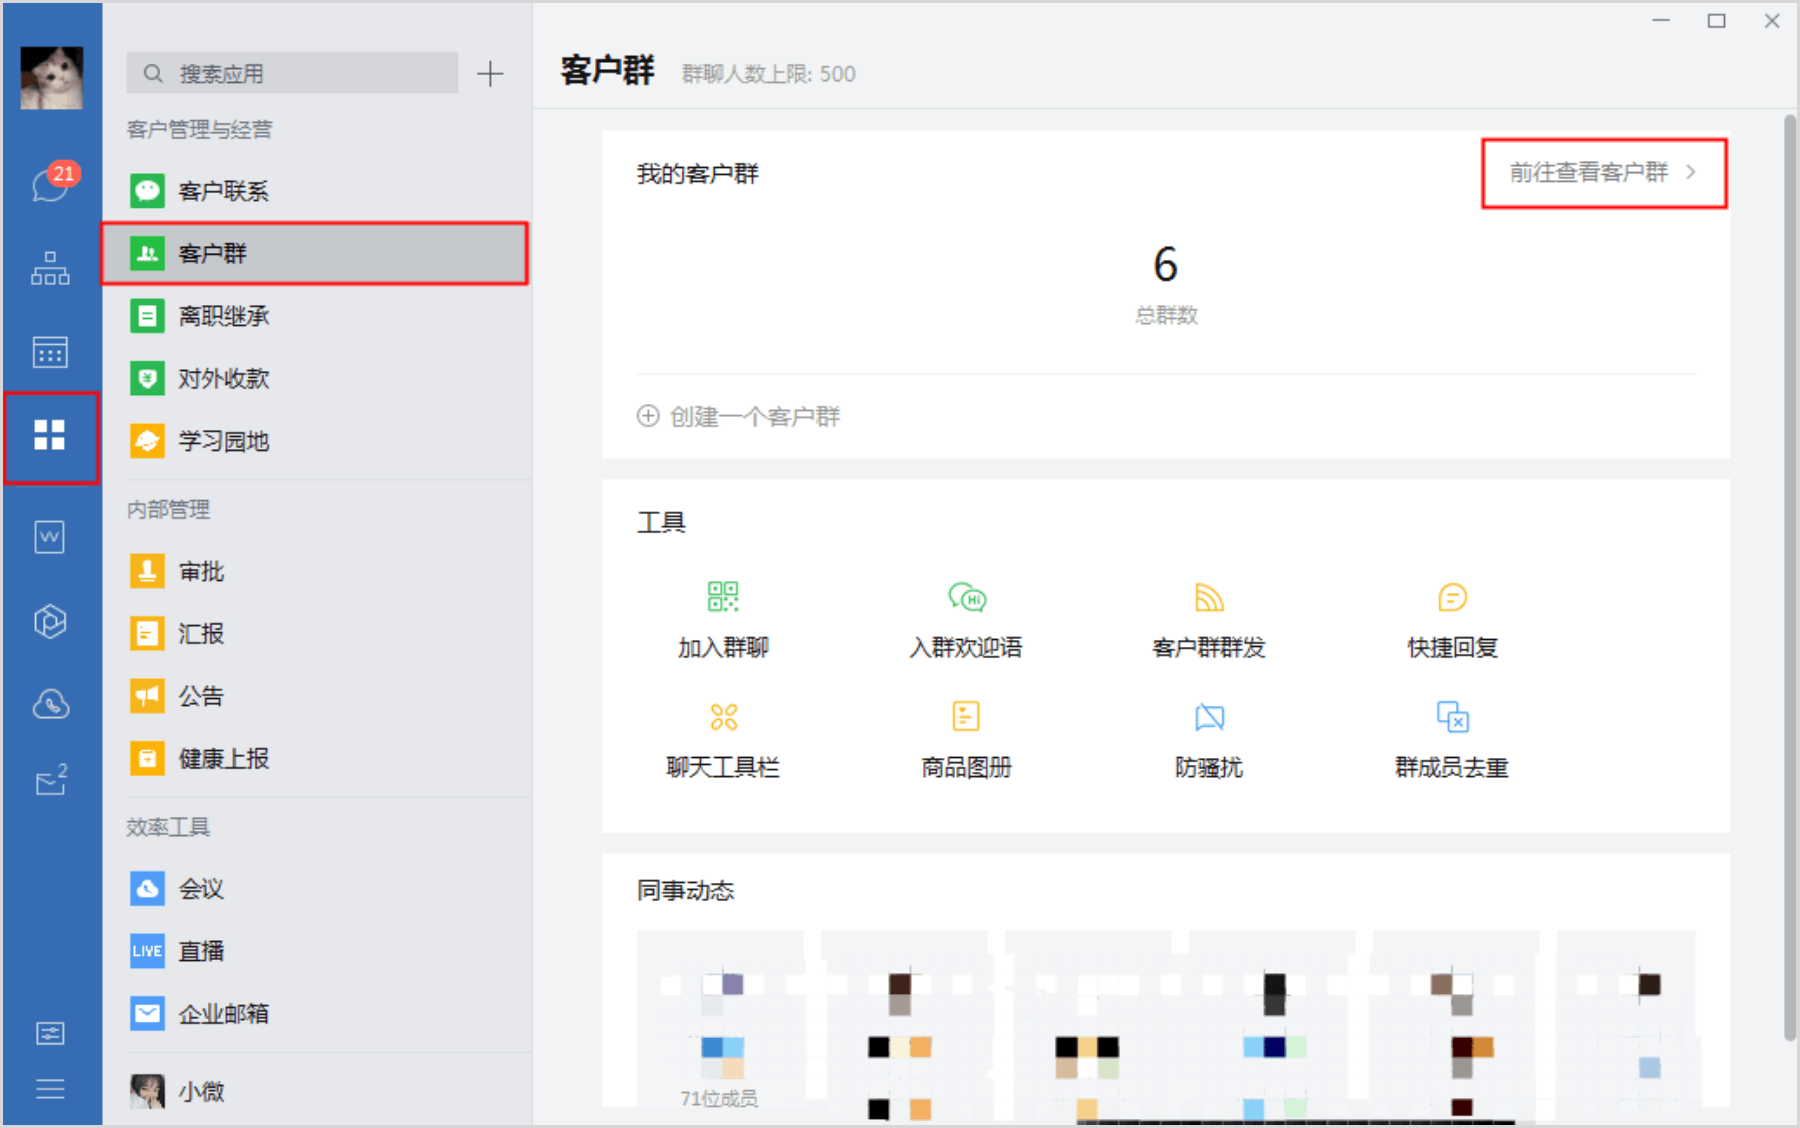Image resolution: width=1800 pixels, height=1128 pixels.
Task: Select the Workbench grid icon
Action: pos(50,436)
